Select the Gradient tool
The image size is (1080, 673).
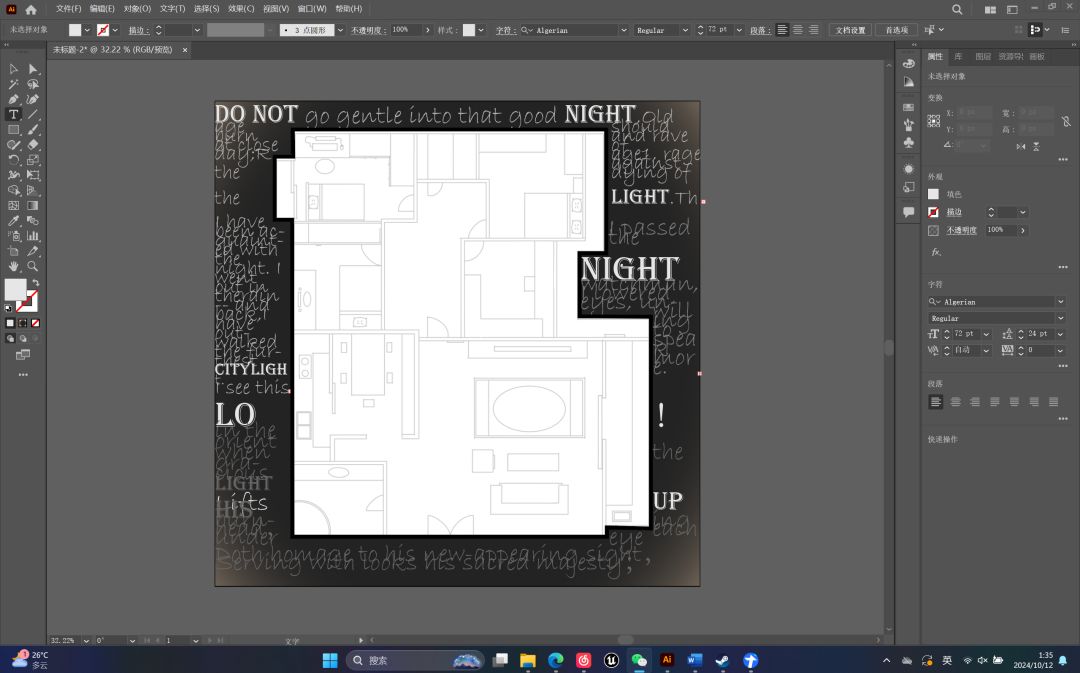click(x=32, y=205)
